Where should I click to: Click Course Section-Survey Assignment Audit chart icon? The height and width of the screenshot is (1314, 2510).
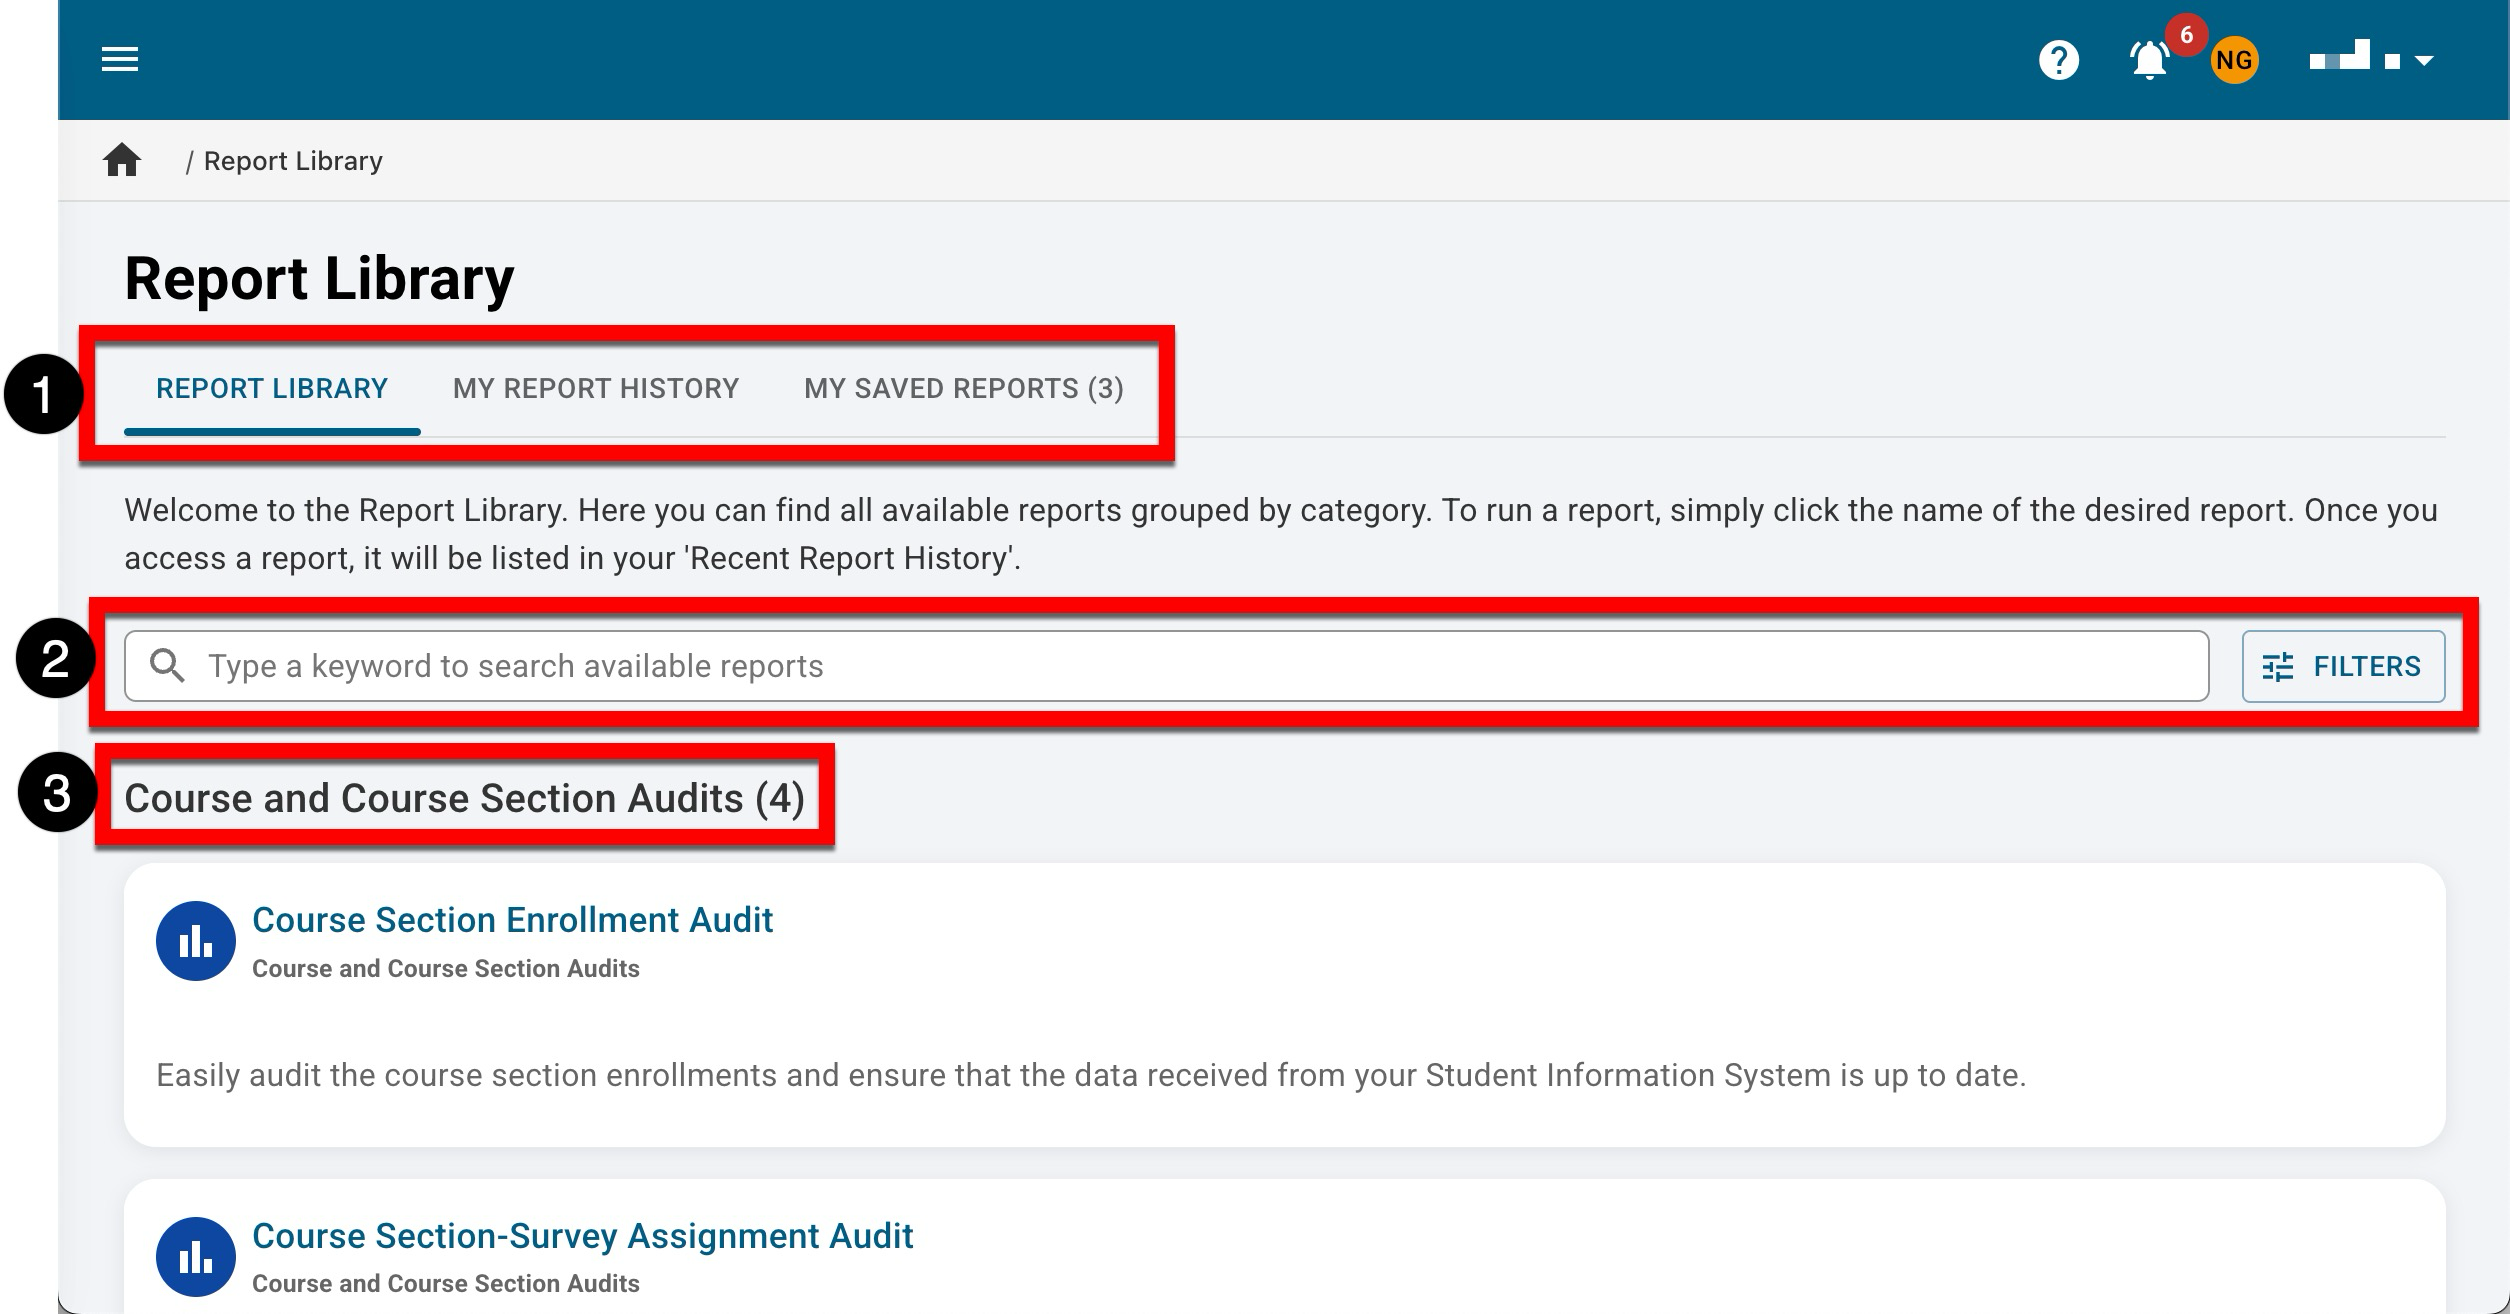click(195, 1256)
